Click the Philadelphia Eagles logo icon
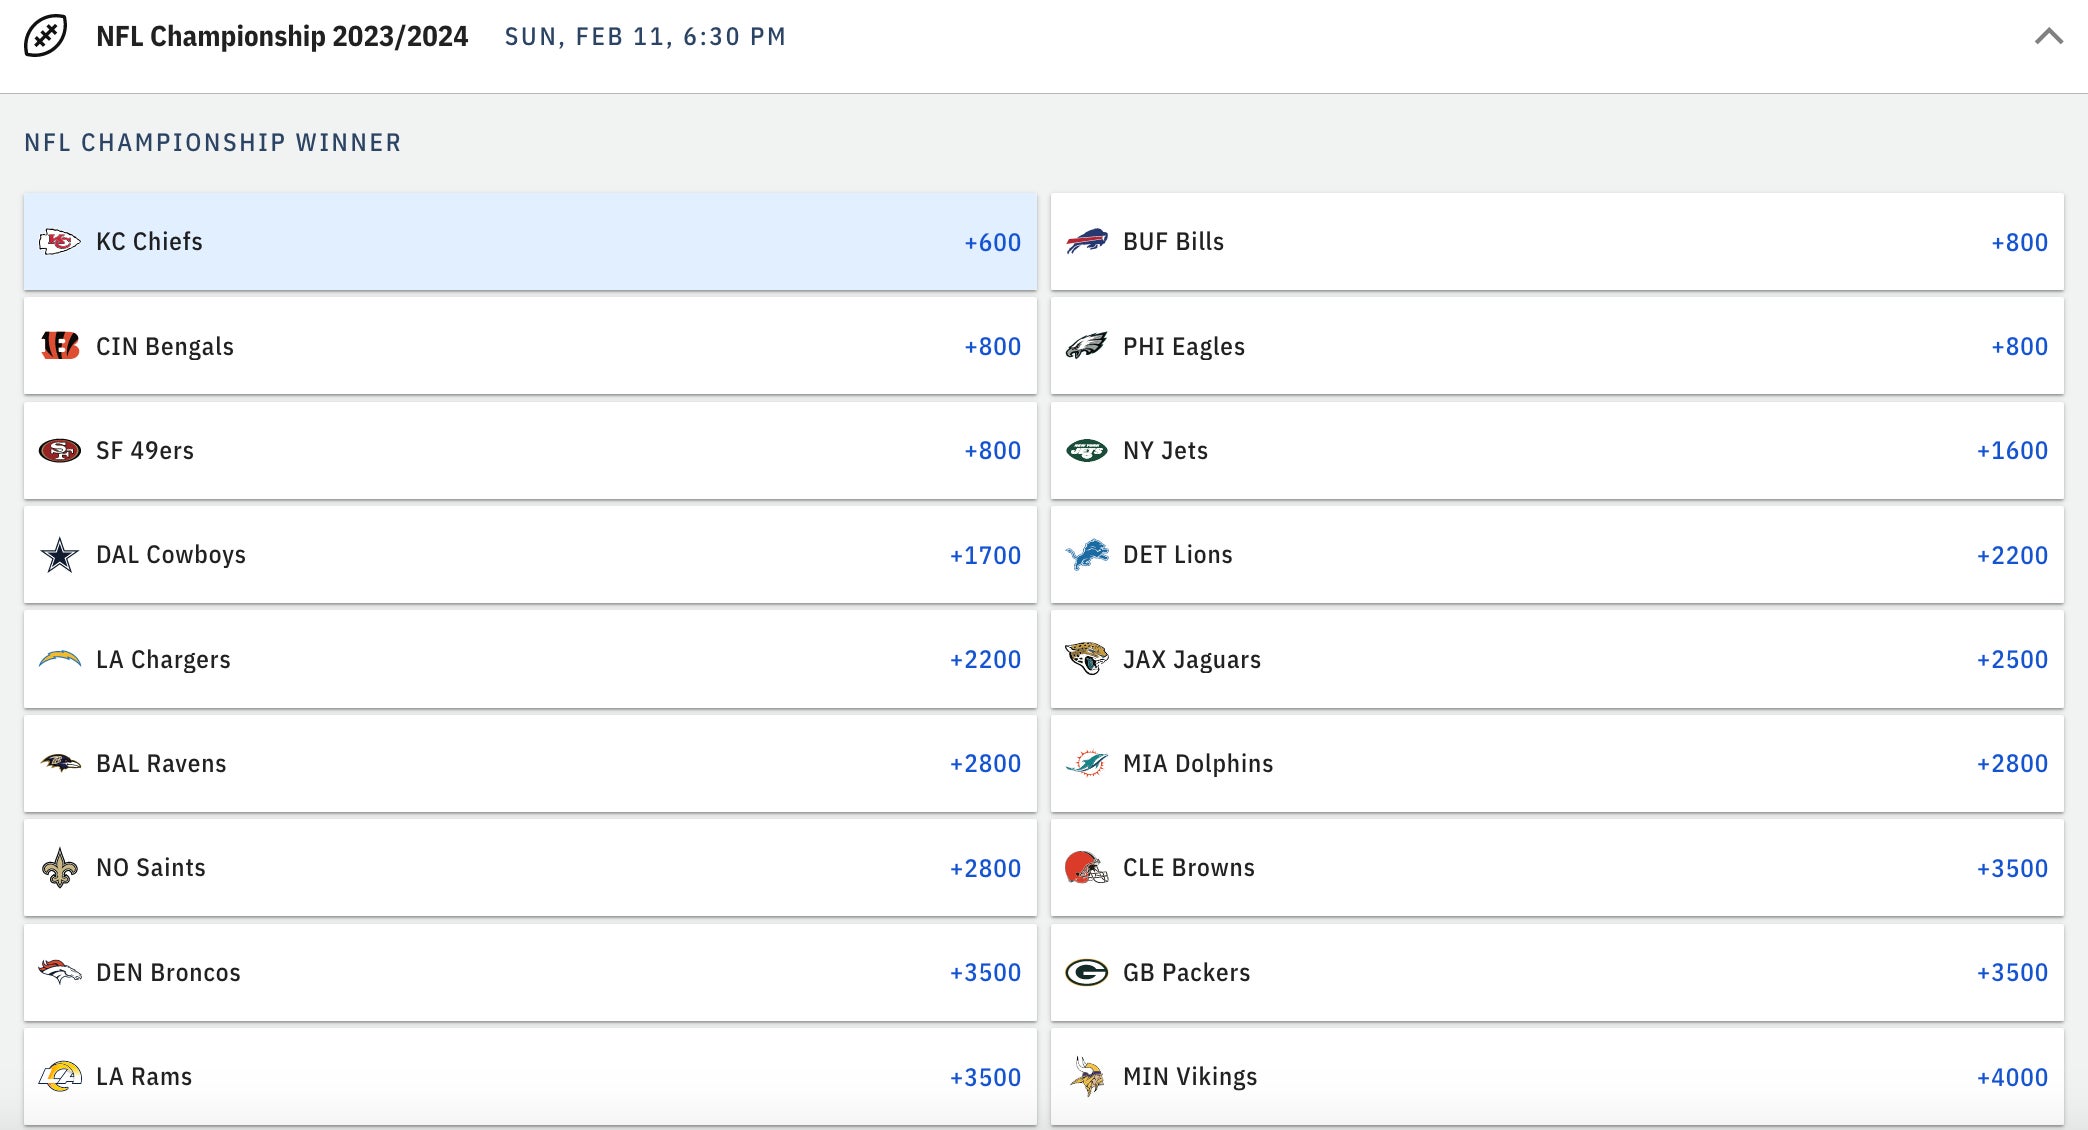 pos(1086,346)
